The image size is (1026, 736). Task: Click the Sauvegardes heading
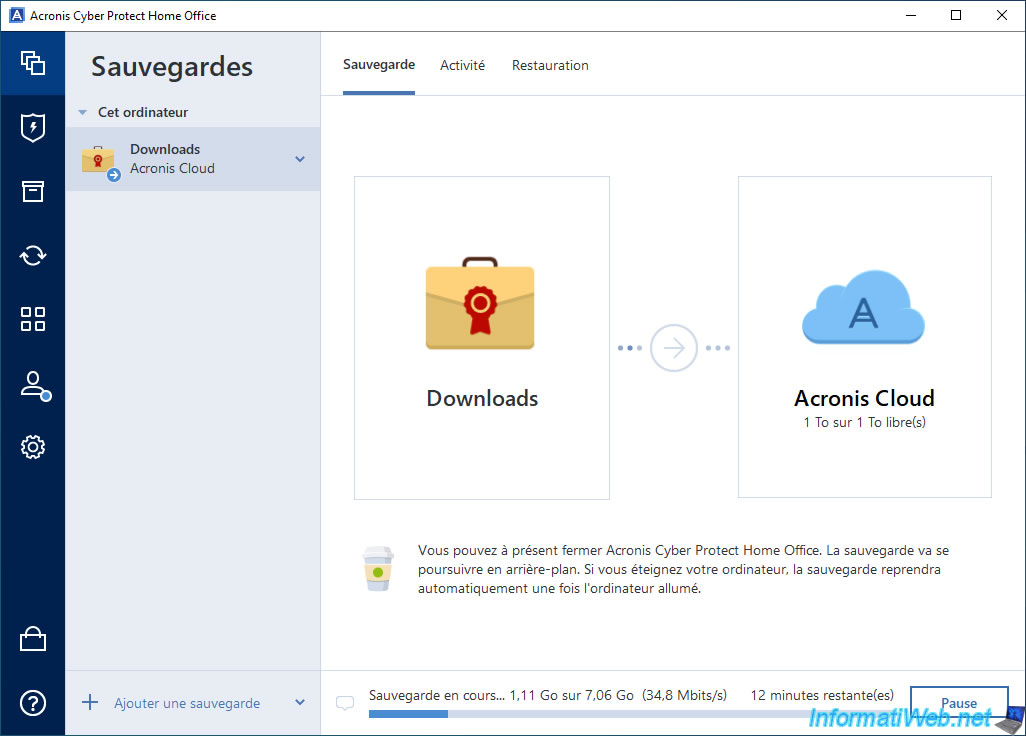tap(172, 67)
